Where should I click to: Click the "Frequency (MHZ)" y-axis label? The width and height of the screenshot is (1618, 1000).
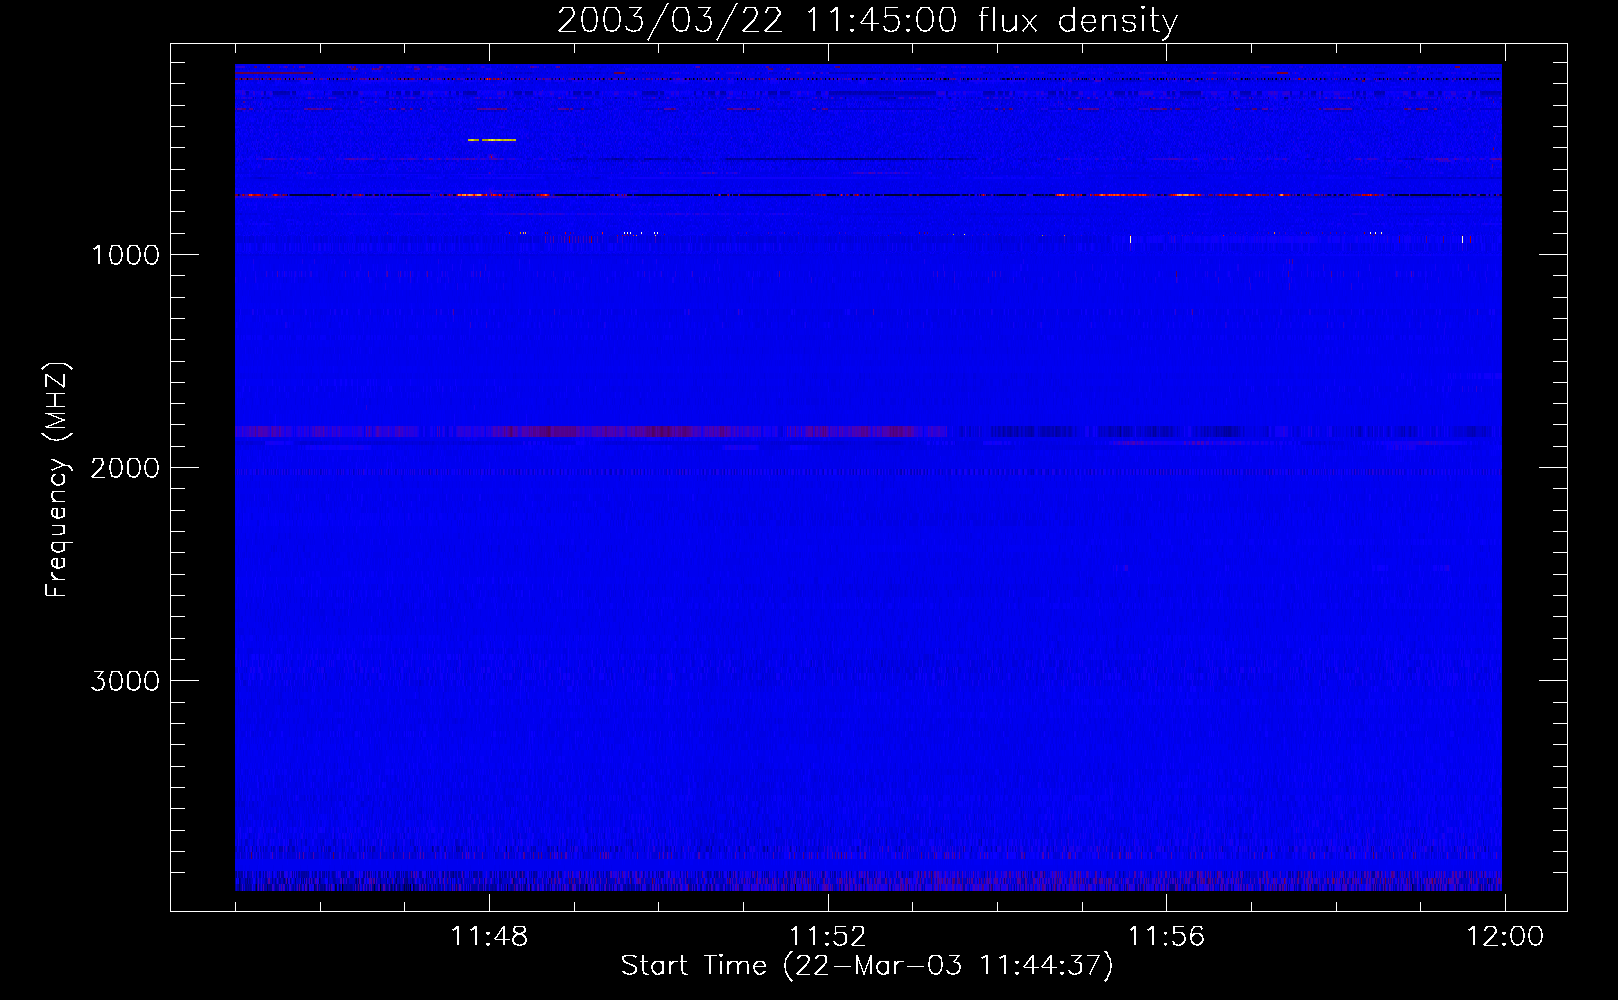[x=58, y=480]
